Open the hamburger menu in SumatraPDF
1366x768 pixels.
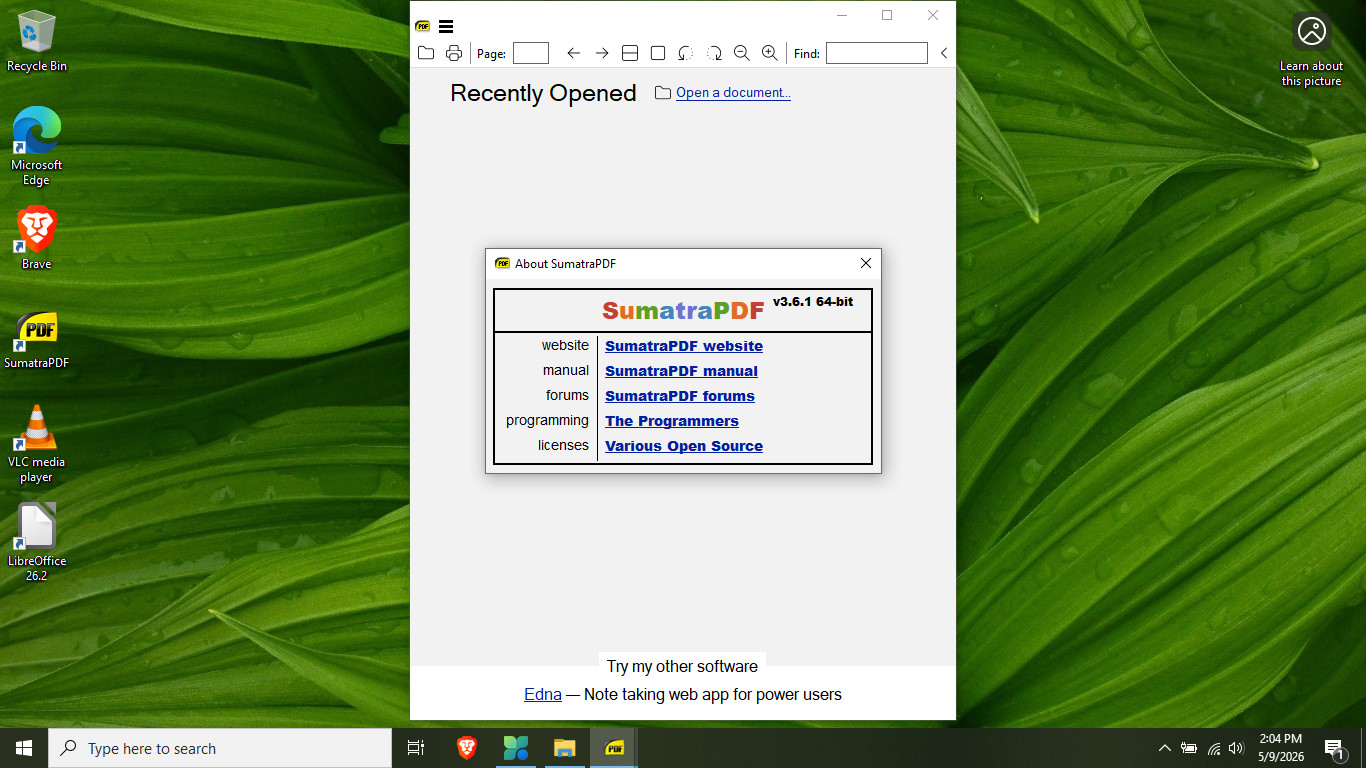[x=446, y=27]
